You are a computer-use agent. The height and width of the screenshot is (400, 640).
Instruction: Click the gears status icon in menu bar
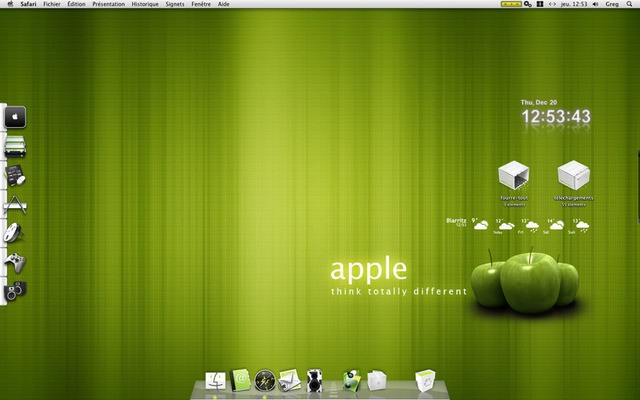528,4
